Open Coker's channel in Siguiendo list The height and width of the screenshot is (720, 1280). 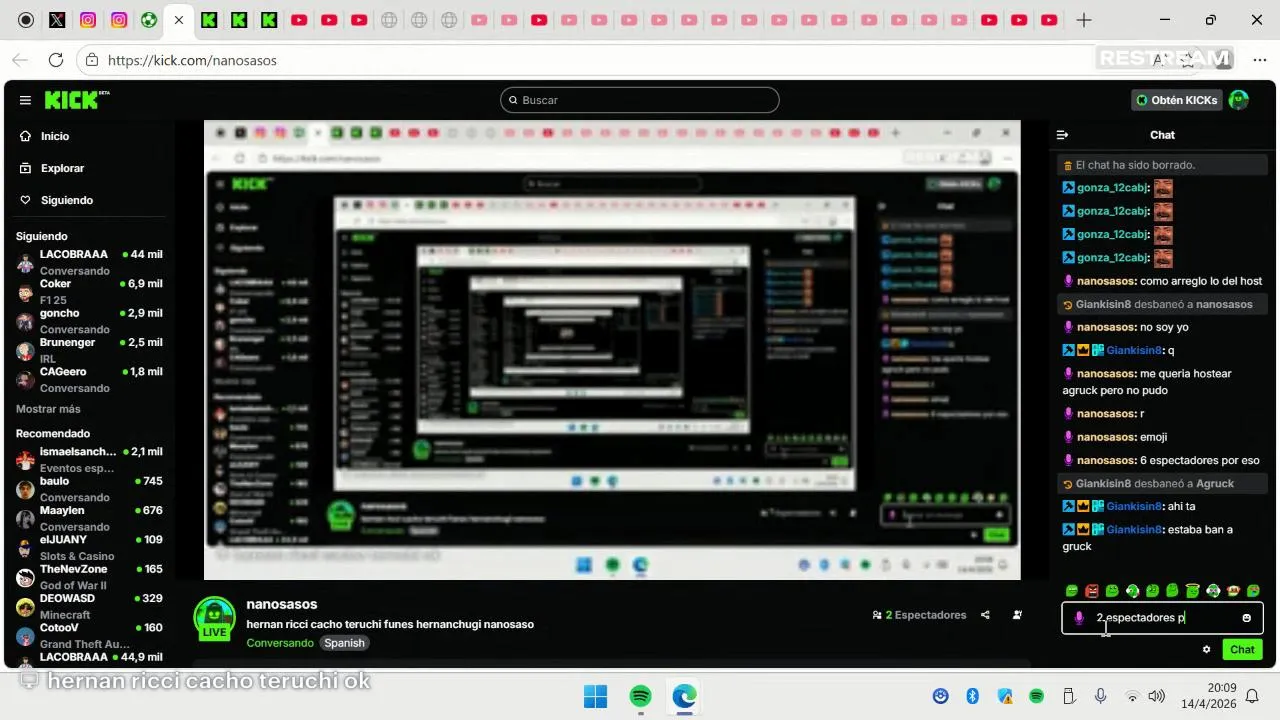[x=88, y=291]
